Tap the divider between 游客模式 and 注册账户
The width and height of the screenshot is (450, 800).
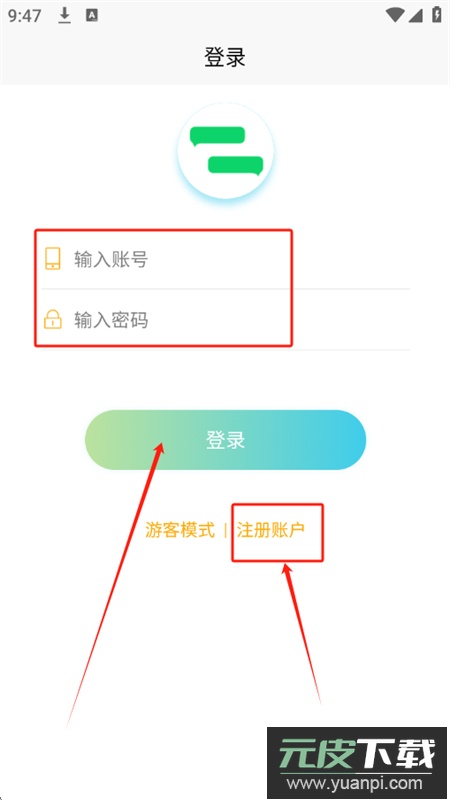(x=226, y=530)
